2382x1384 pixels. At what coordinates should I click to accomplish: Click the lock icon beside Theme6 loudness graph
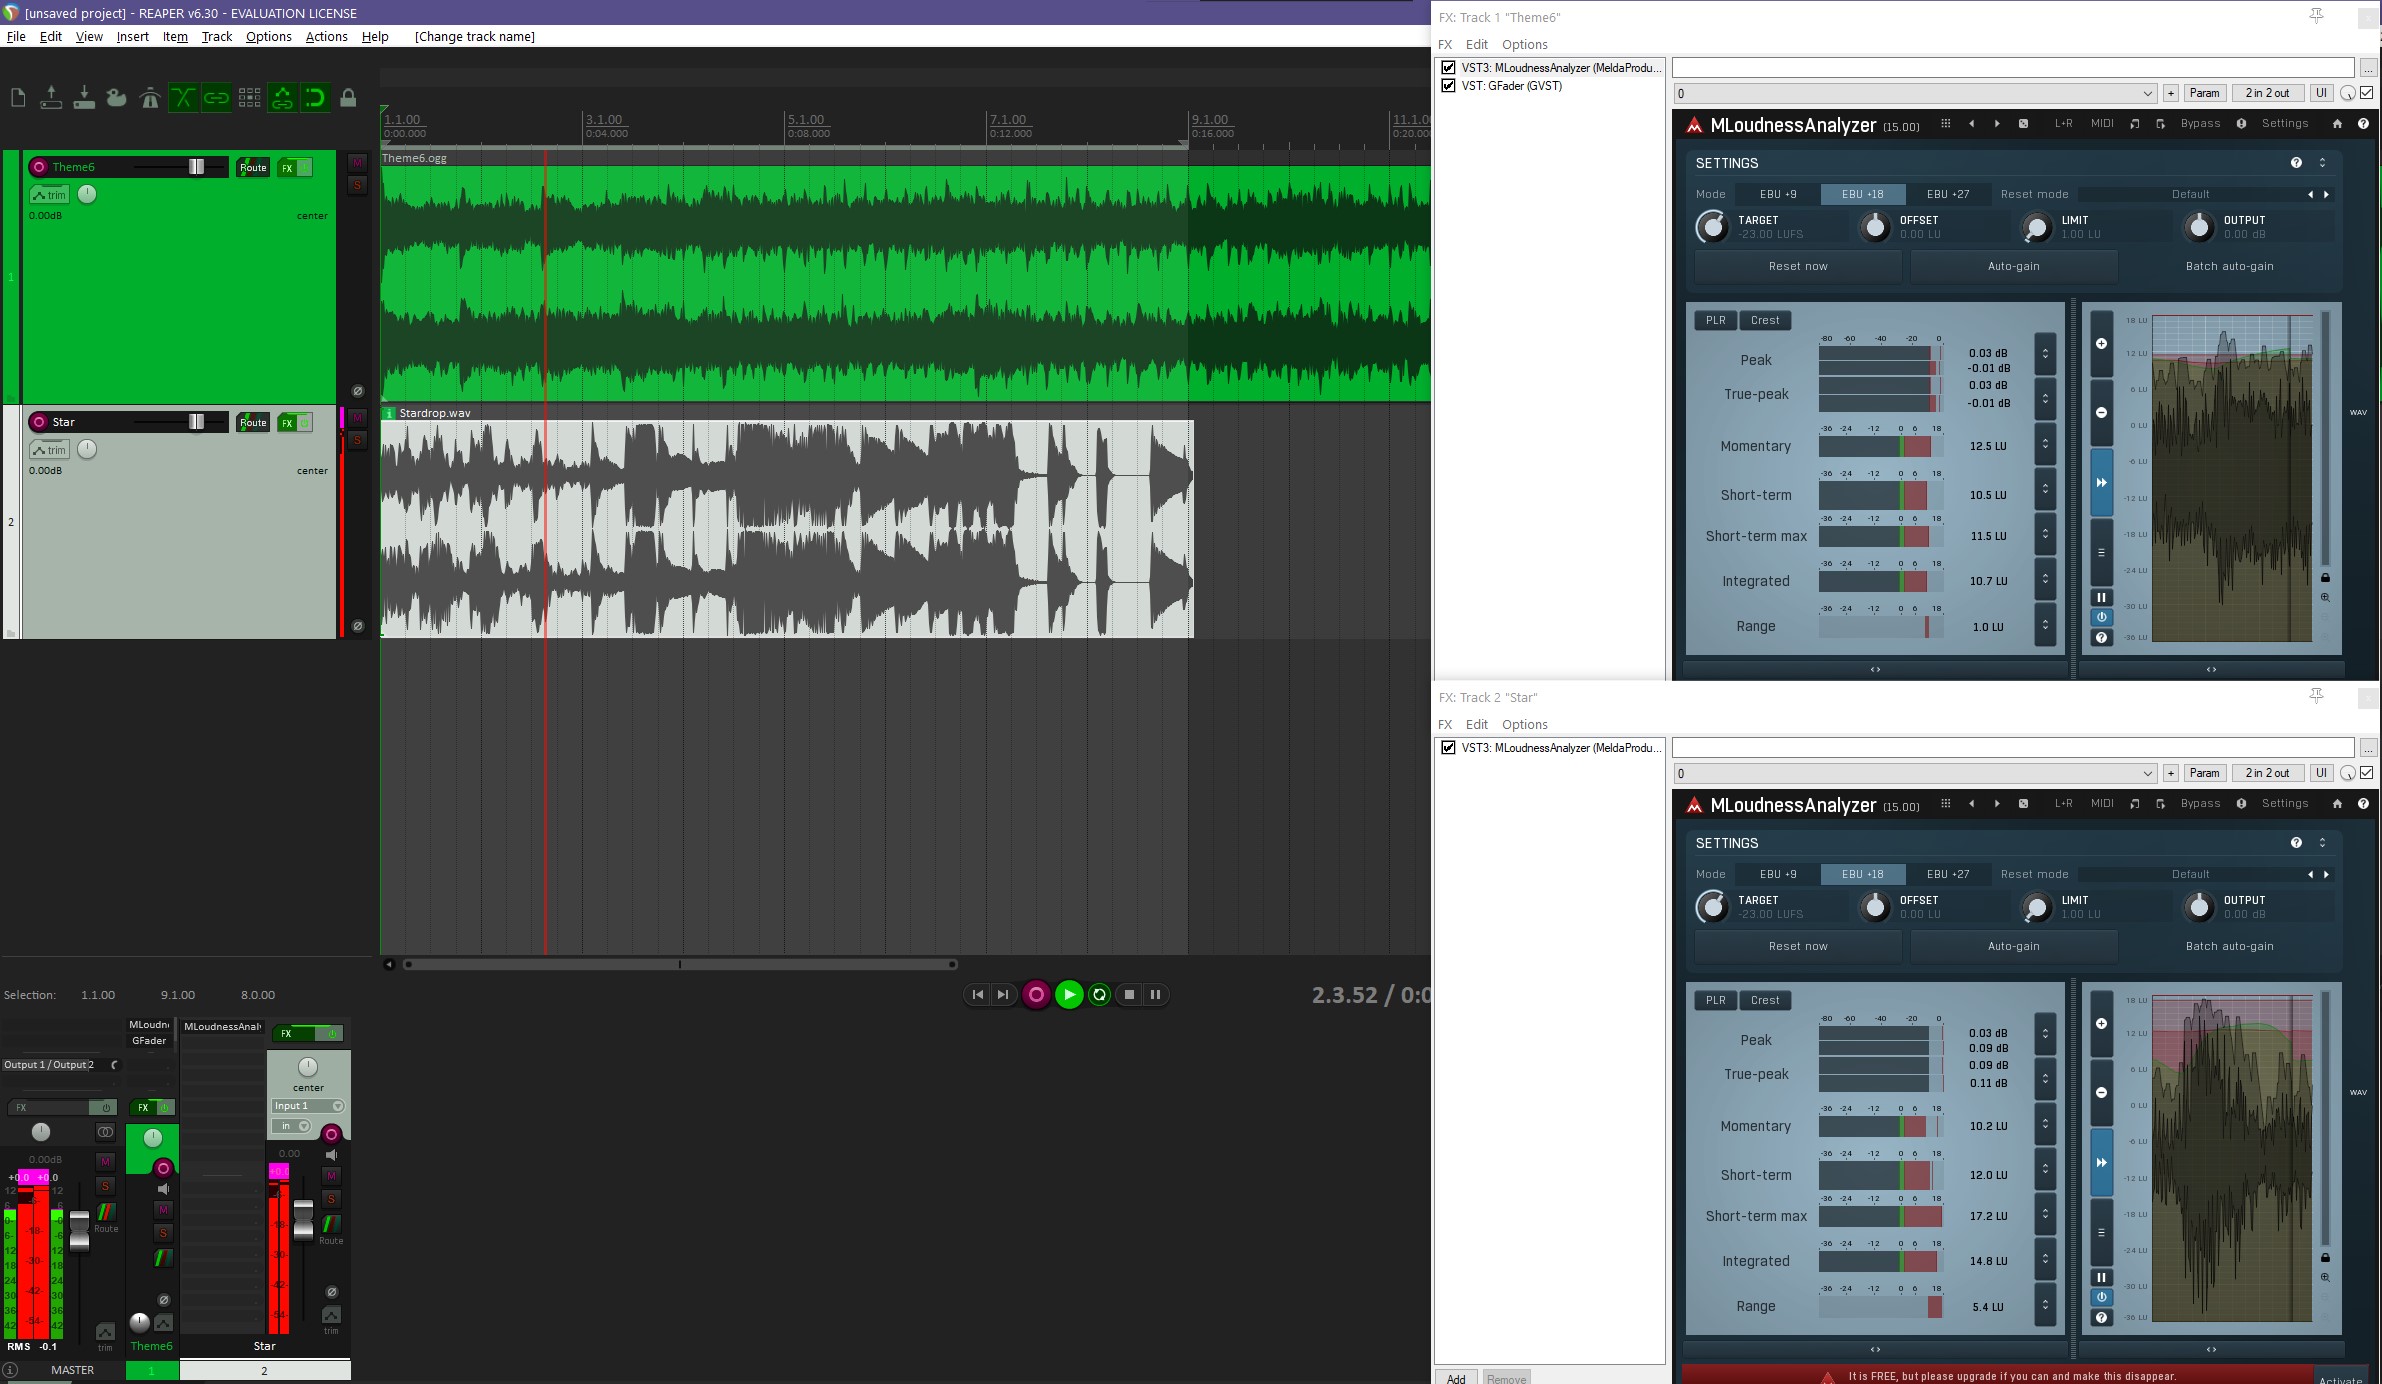(2325, 578)
